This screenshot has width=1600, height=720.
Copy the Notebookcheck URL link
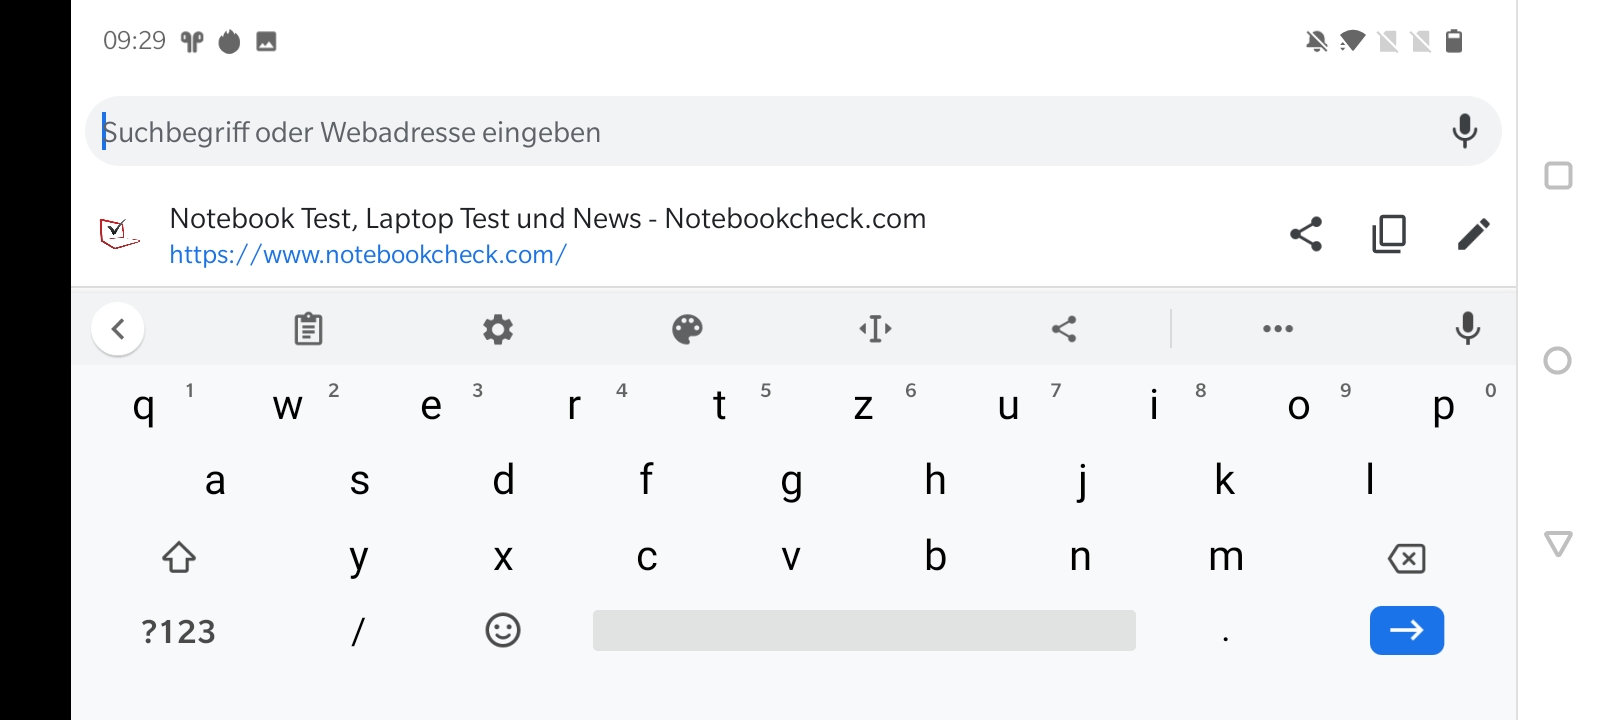1389,234
